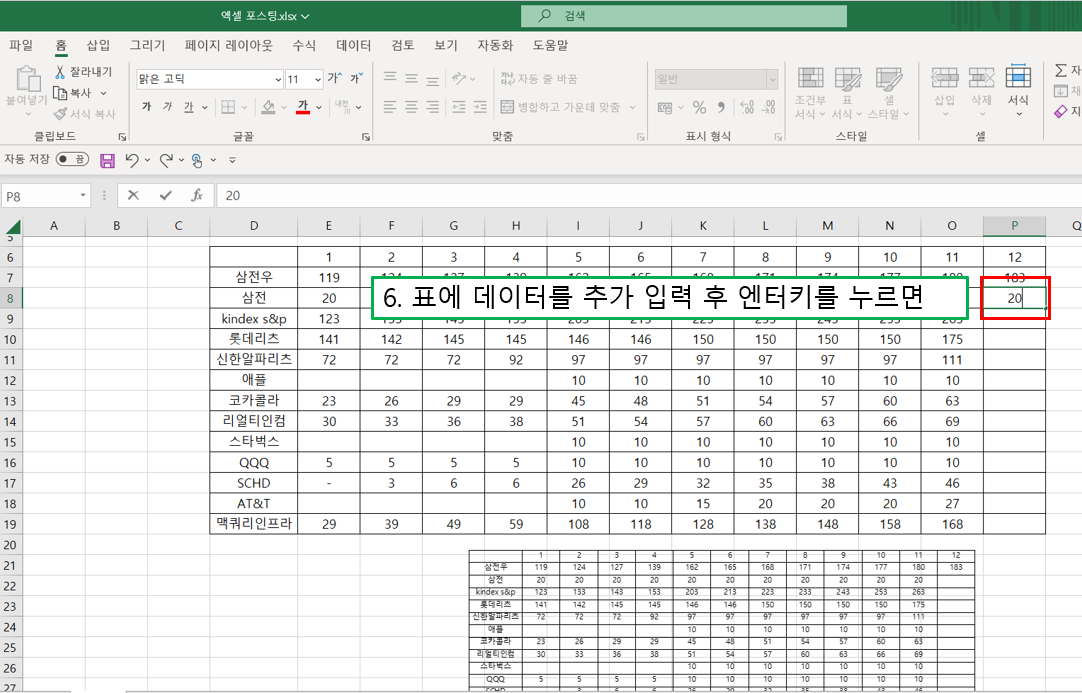
Task: Decrease indent button
Action: pos(459,107)
